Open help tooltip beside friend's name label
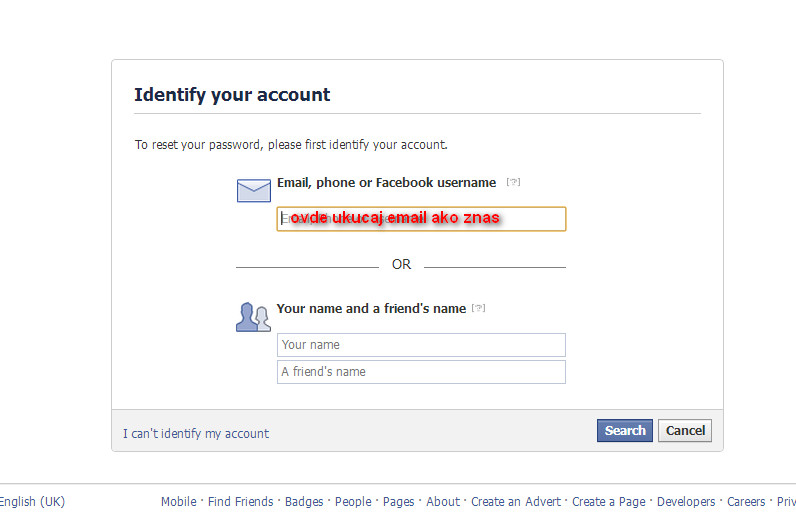796x514 pixels. click(478, 308)
